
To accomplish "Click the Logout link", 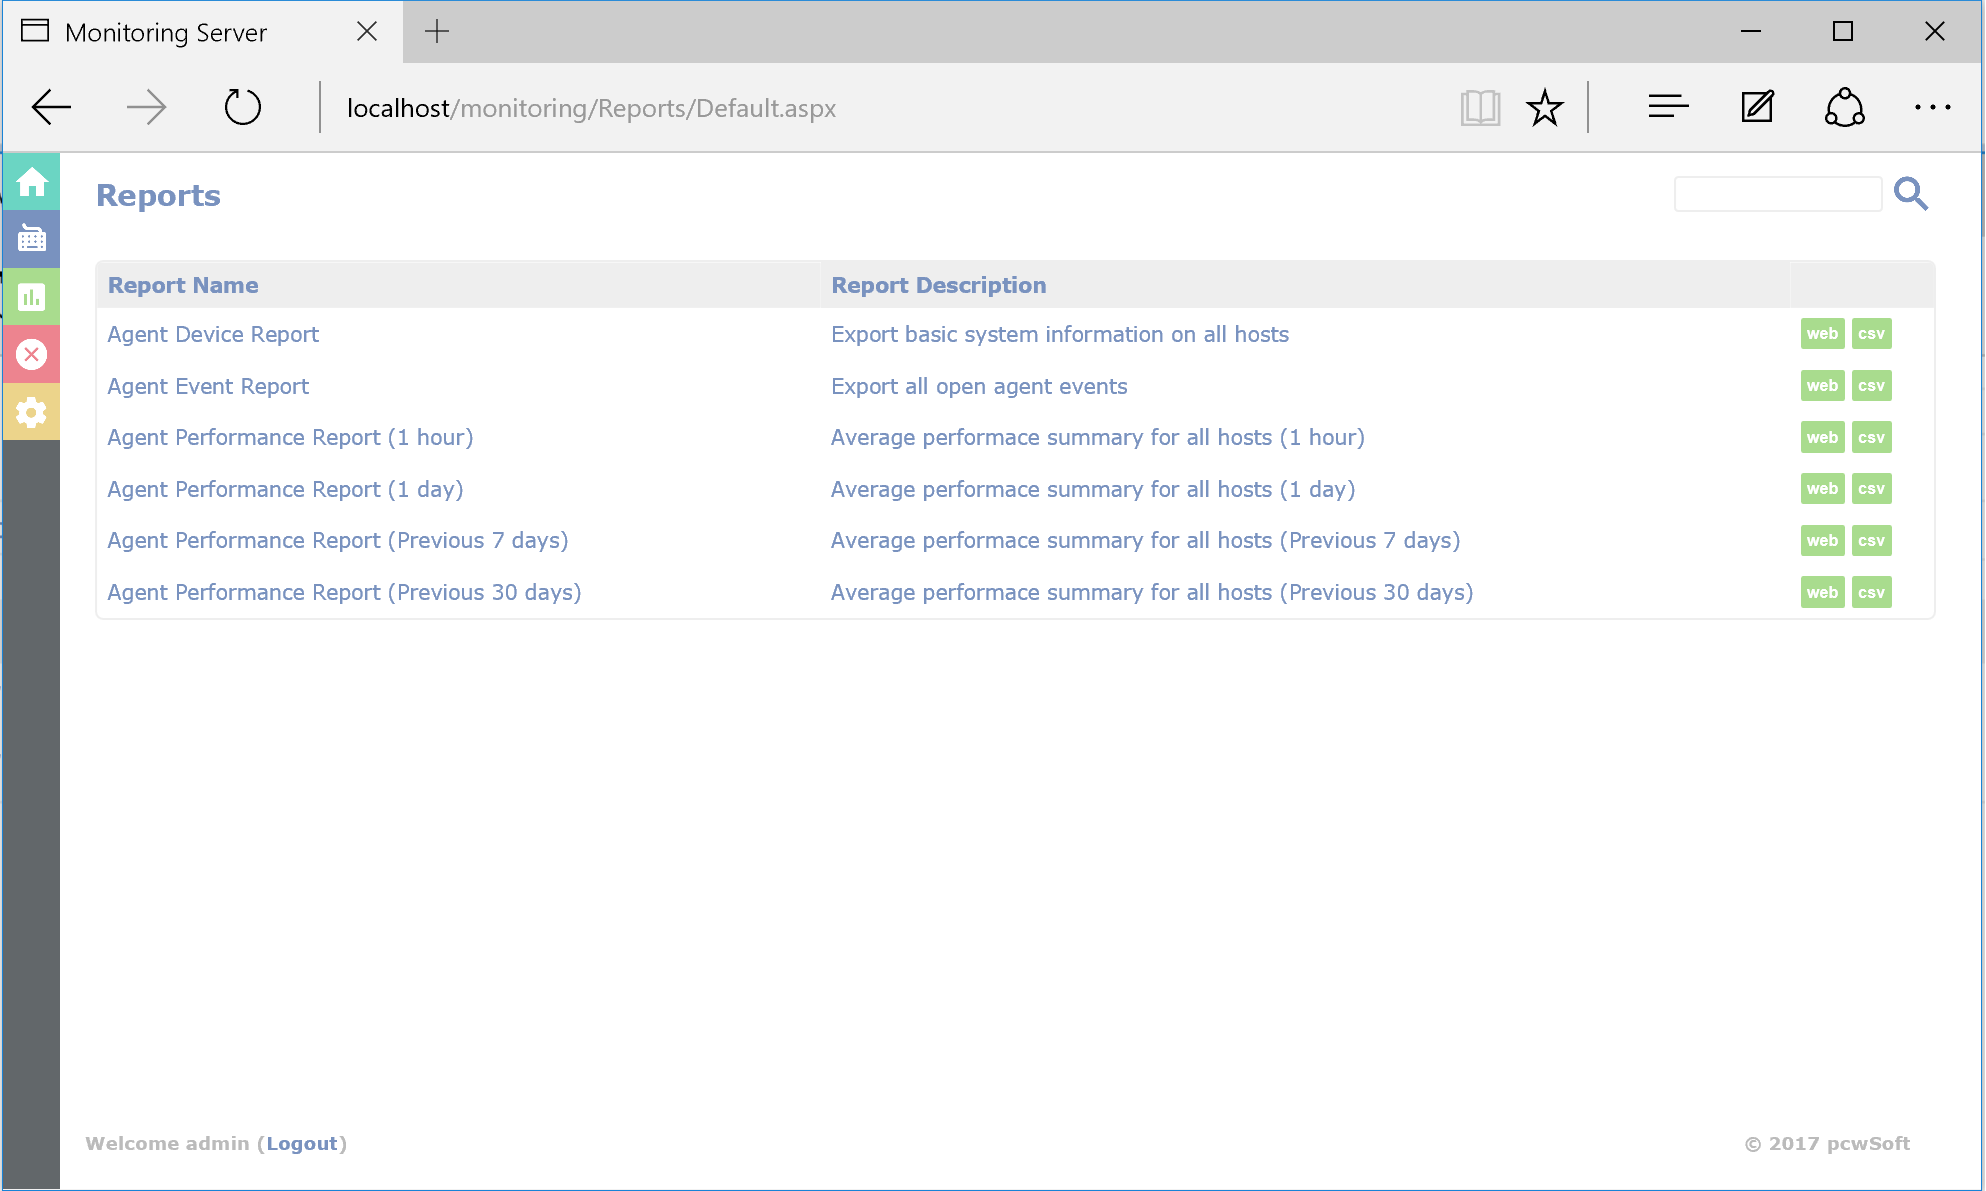I will tap(301, 1143).
